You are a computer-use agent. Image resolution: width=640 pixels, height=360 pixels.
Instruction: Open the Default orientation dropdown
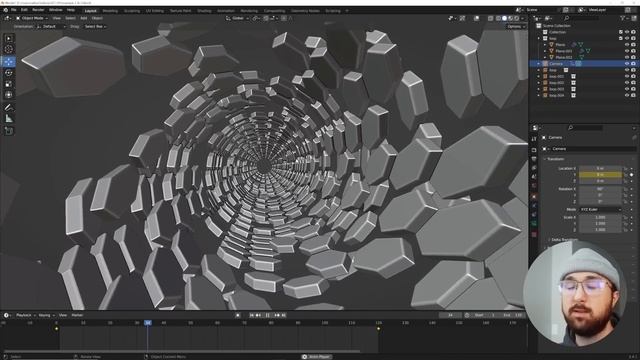51,27
